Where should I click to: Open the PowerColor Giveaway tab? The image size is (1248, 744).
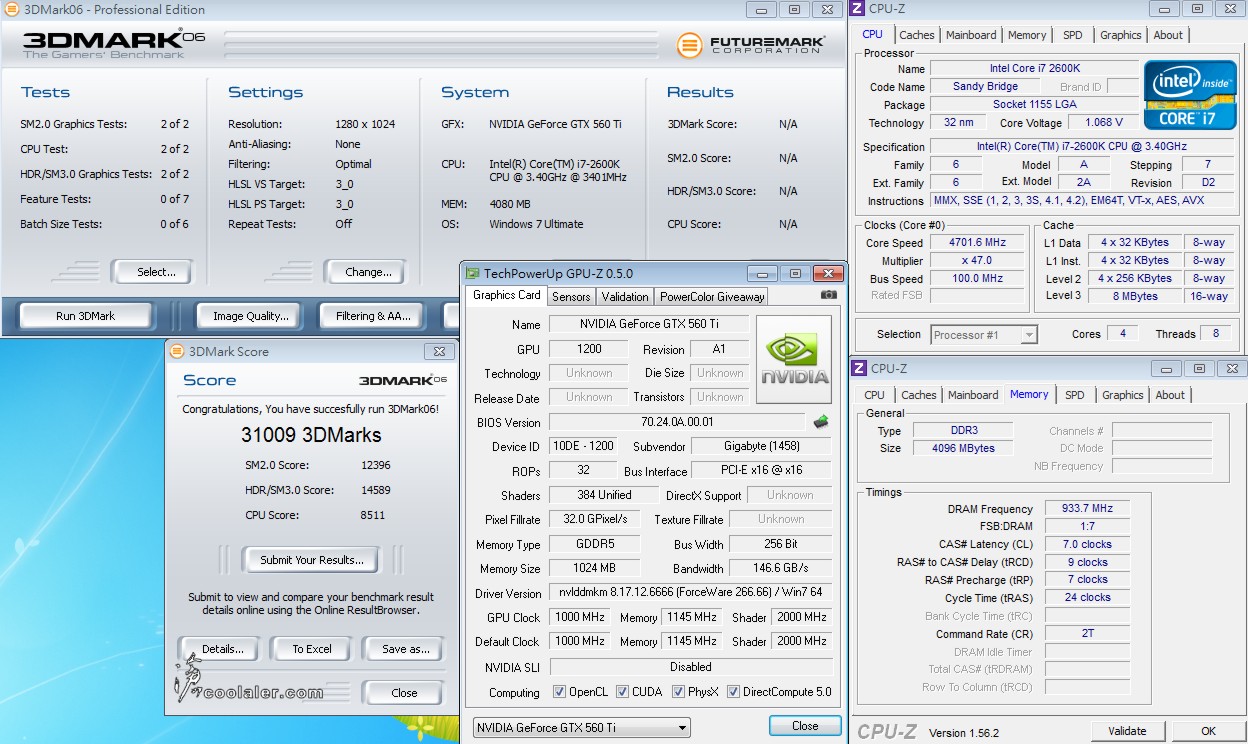[711, 296]
